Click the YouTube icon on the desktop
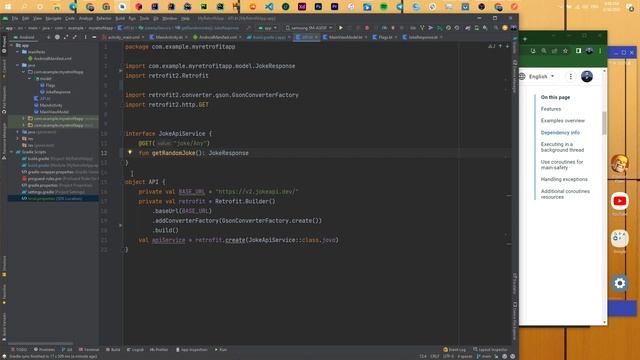 click(620, 201)
